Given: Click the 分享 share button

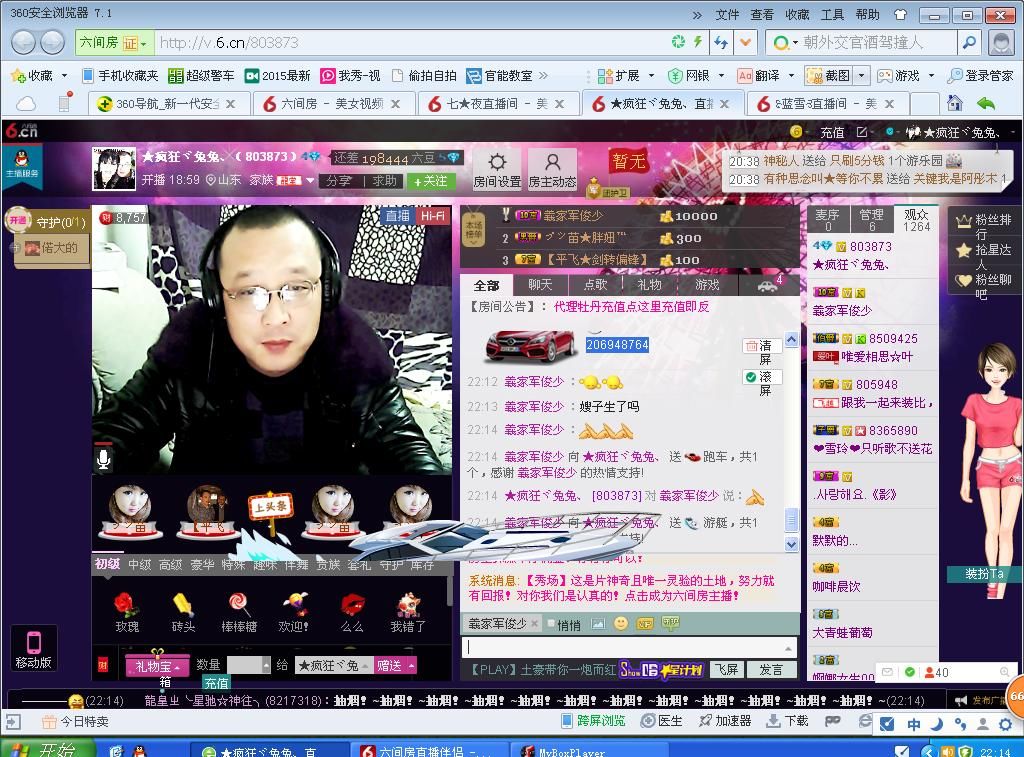Looking at the screenshot, I should [339, 181].
